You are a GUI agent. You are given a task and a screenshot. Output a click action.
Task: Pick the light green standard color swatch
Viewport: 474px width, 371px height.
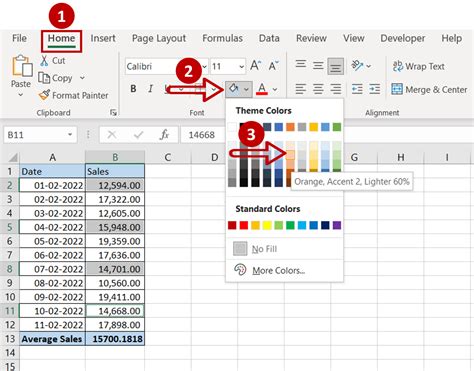click(x=279, y=225)
